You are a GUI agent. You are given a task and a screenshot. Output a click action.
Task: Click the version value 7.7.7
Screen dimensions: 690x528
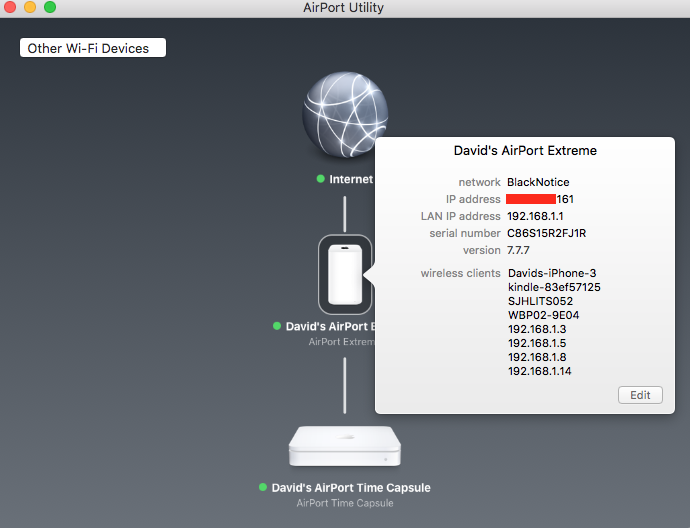coord(518,250)
